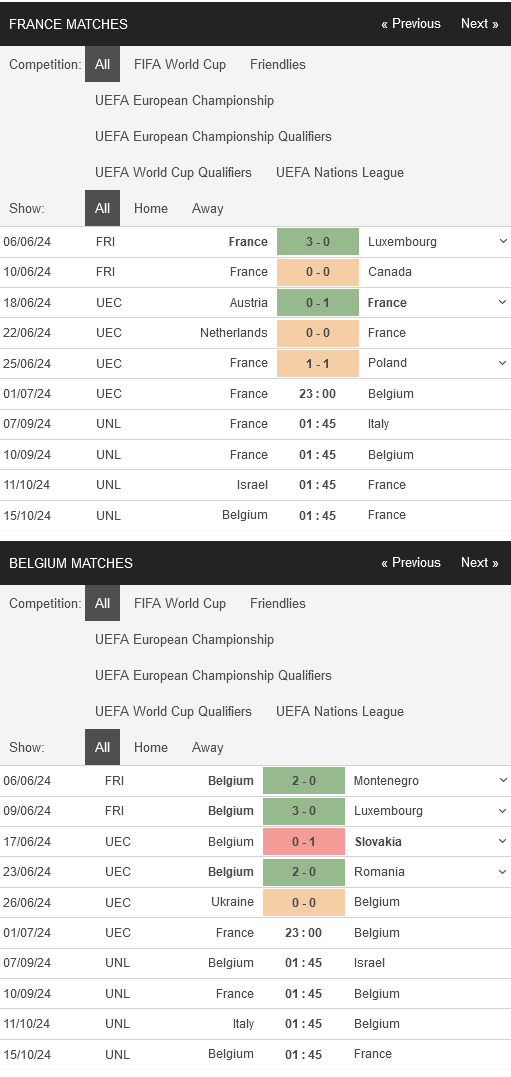The width and height of the screenshot is (511, 1077).
Task: Expand France vs Luxembourg match details chevron
Action: point(503,241)
